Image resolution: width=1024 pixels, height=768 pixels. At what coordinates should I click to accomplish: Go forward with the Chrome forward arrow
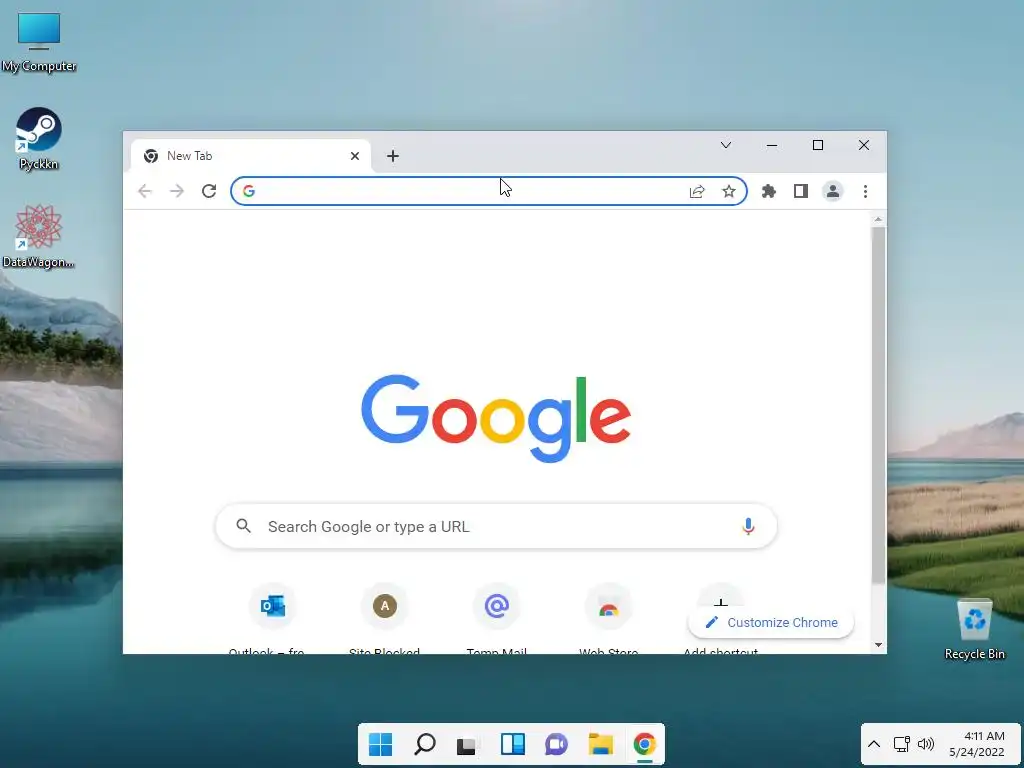[177, 191]
